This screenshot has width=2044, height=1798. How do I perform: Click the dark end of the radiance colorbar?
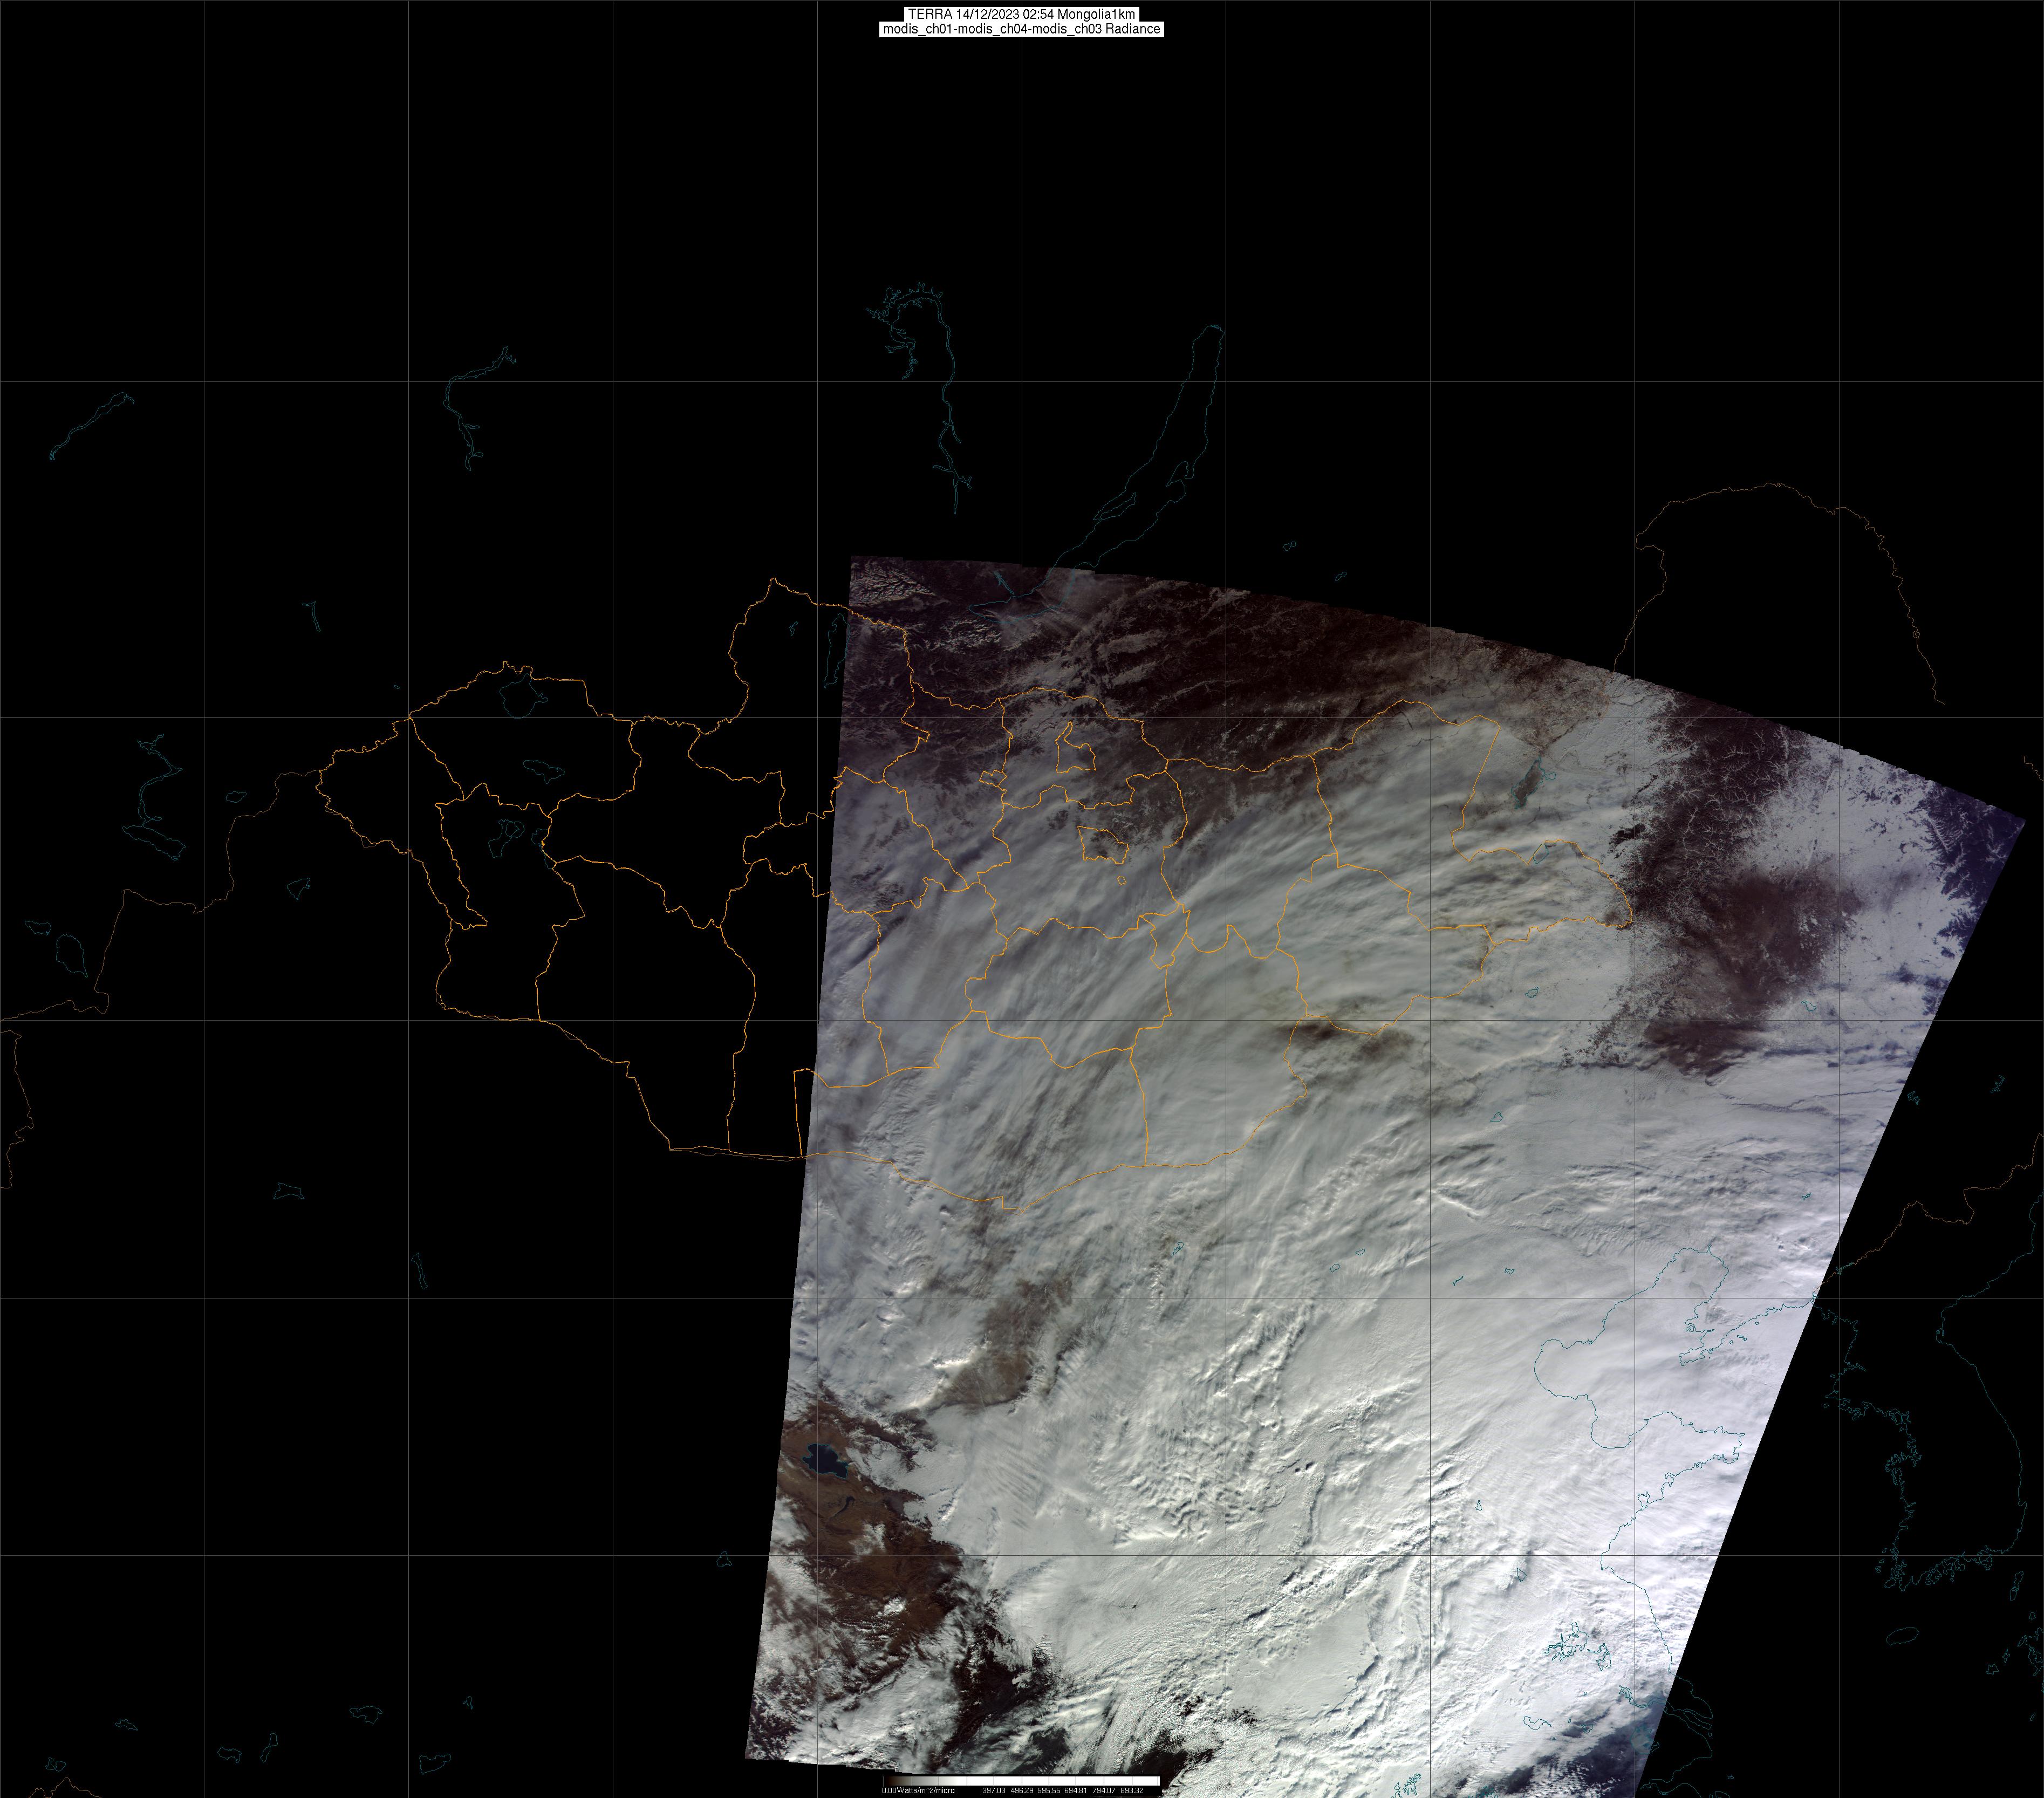[891, 1781]
